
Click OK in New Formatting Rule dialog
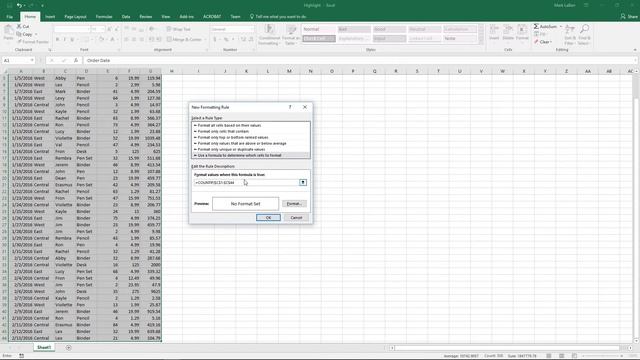click(268, 218)
